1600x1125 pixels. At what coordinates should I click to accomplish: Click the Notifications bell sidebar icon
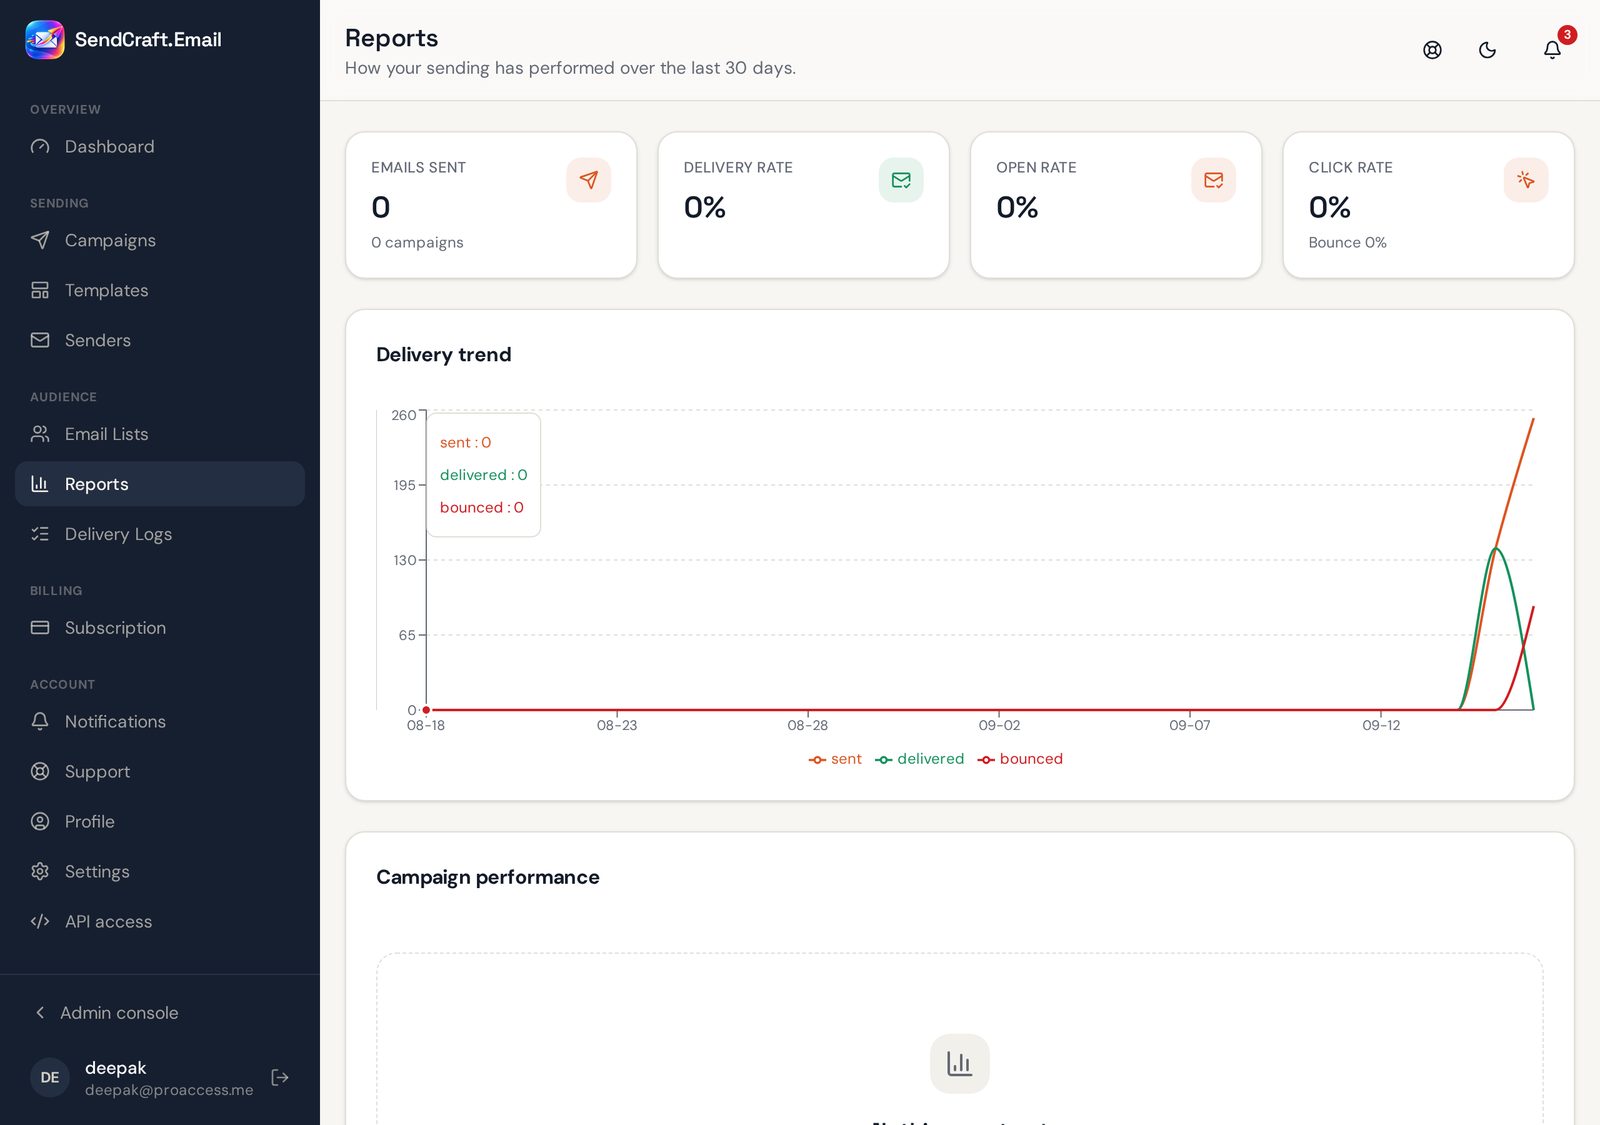(40, 721)
